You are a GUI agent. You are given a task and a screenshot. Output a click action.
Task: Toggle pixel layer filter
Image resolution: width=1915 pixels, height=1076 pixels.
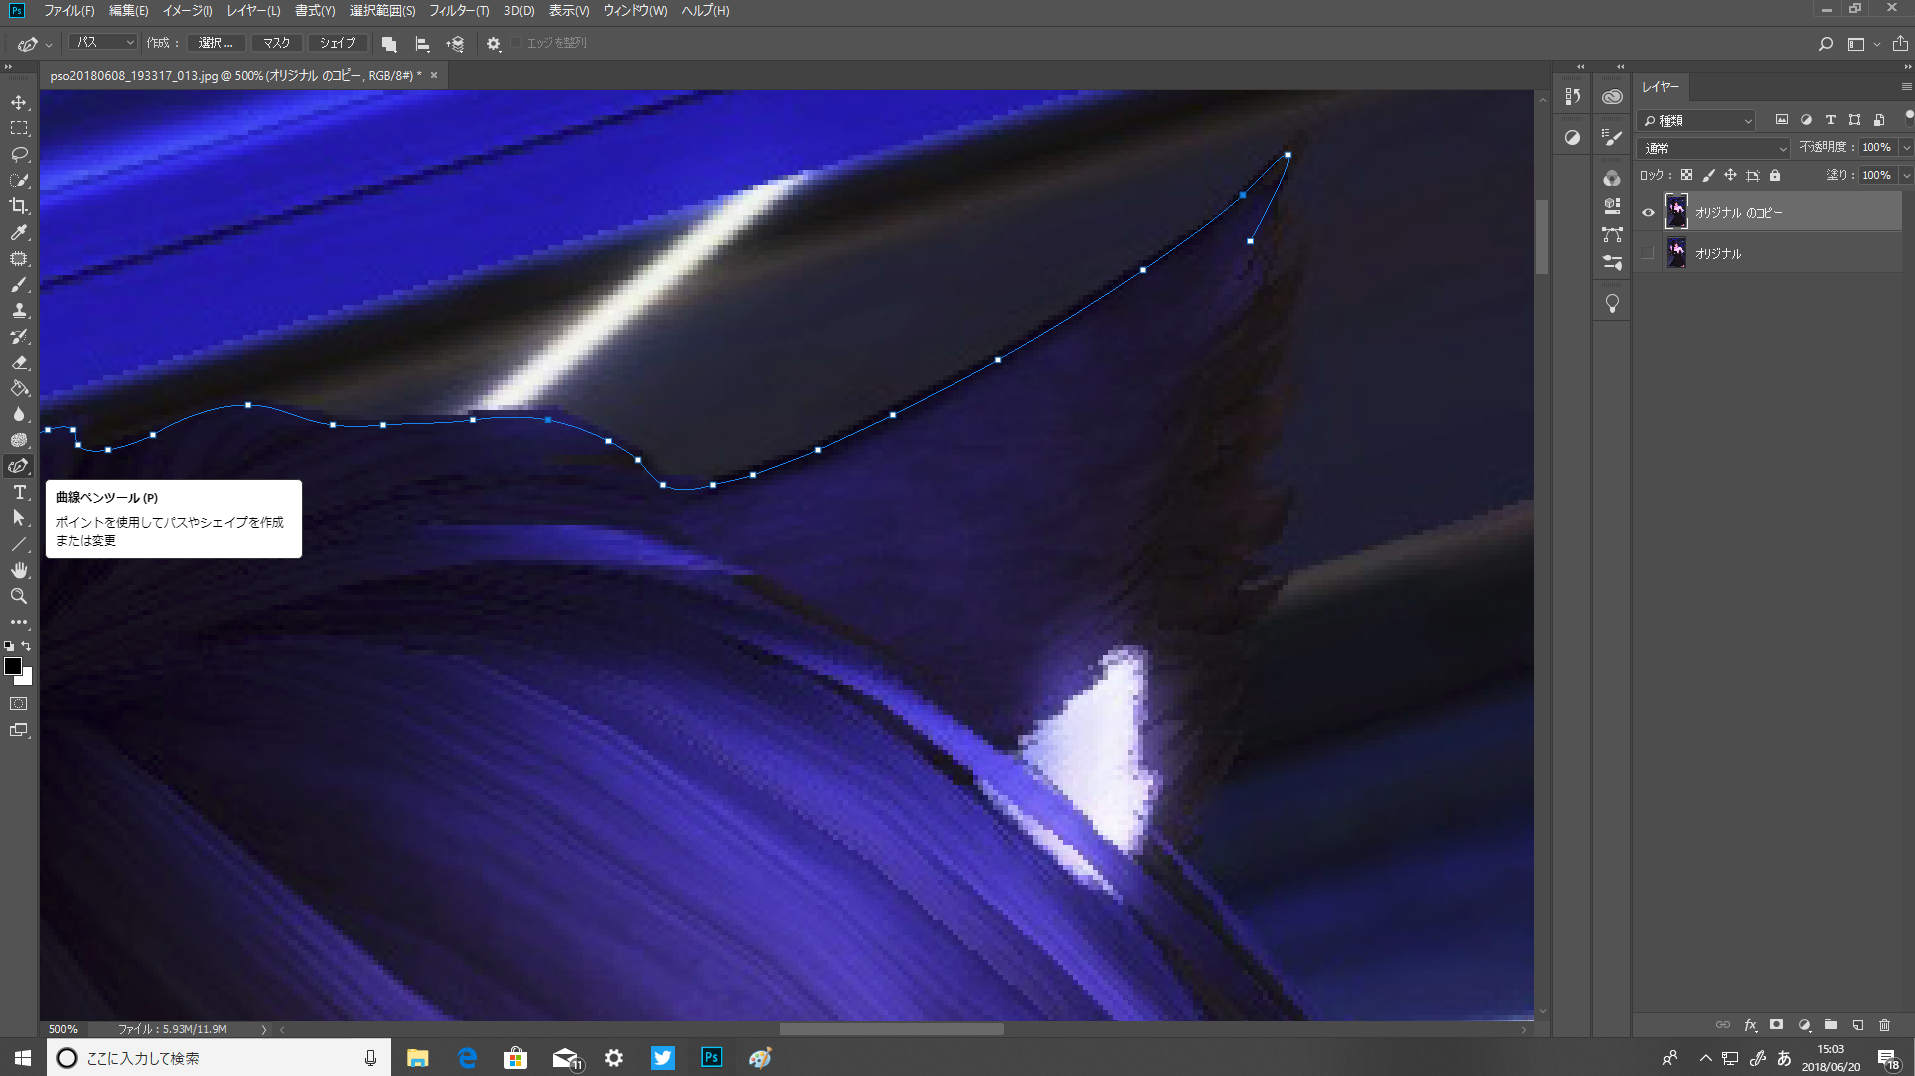pos(1782,120)
